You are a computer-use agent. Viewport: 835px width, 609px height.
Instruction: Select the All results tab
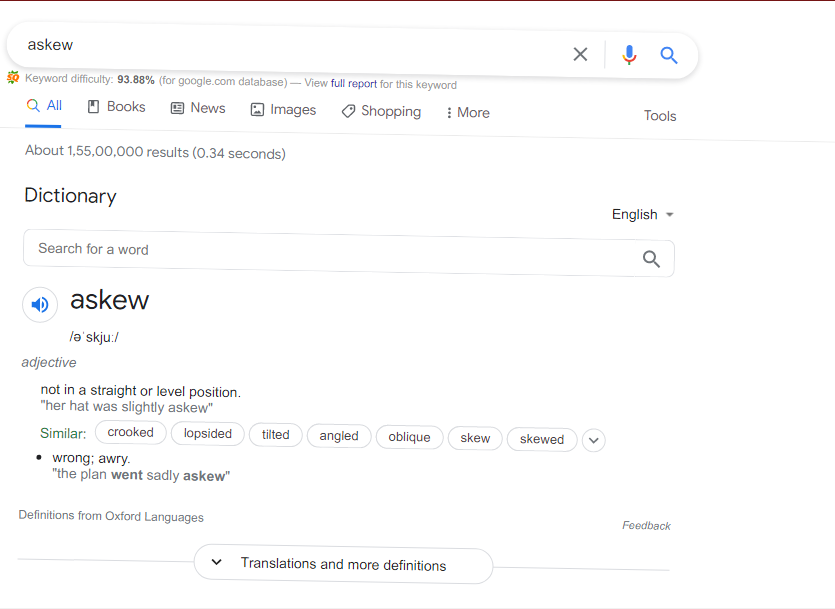pos(44,105)
